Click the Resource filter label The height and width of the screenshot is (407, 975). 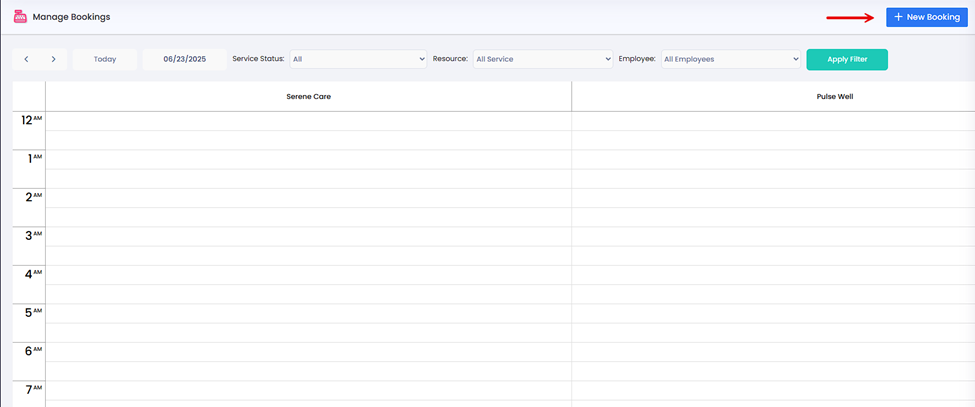[x=450, y=59]
